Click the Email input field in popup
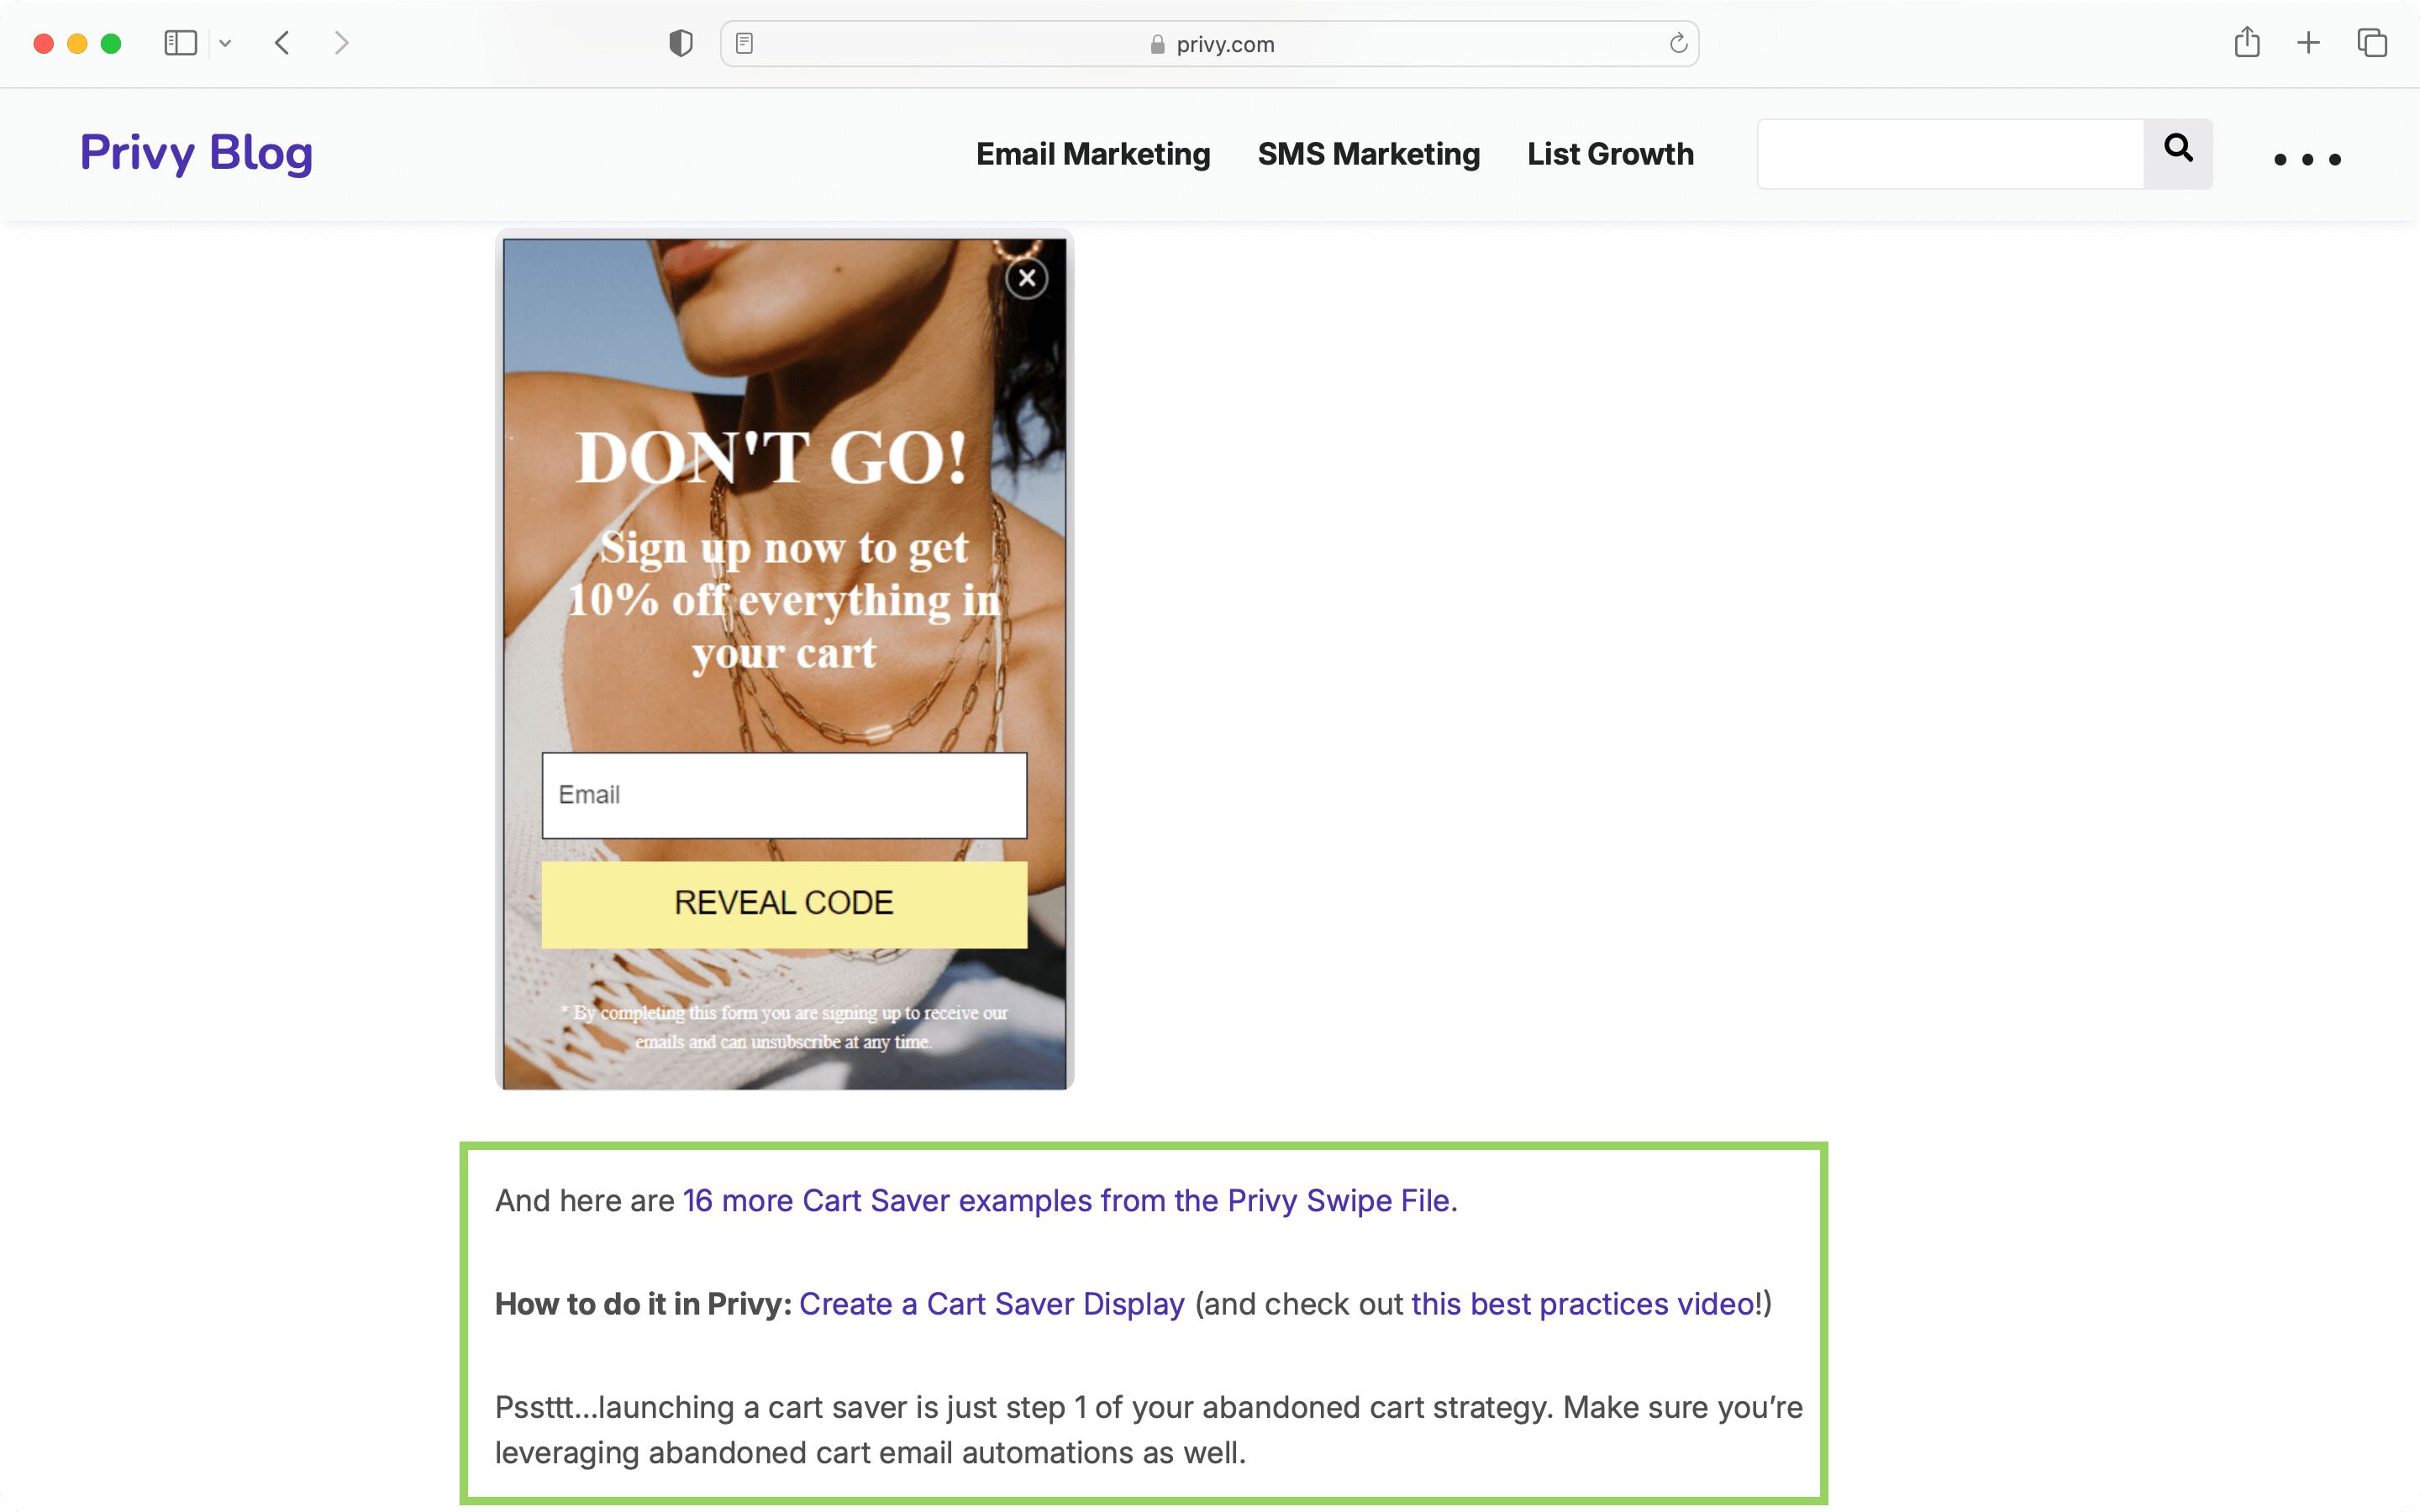 [x=784, y=795]
